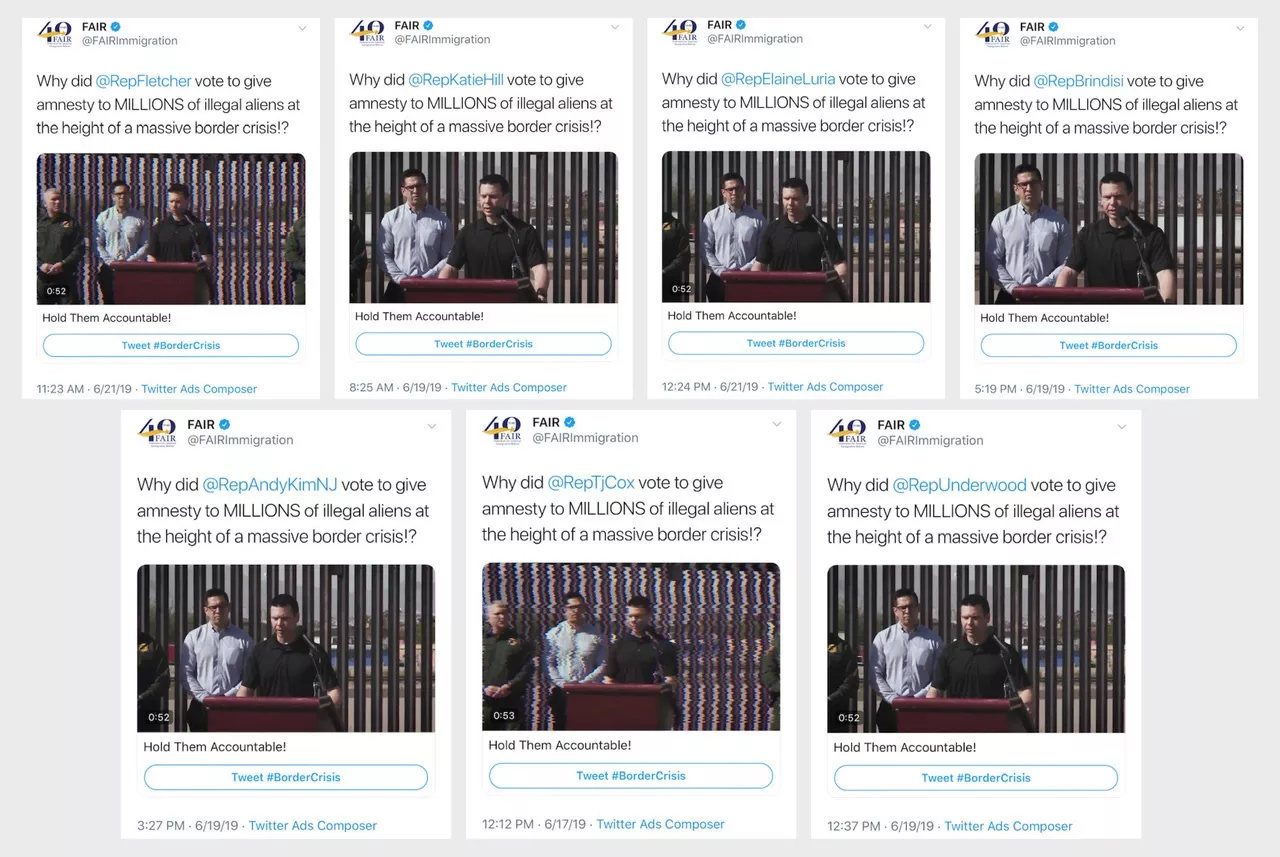The height and width of the screenshot is (857, 1280).
Task: Open the chevron menu on @RepFletcher tweet
Action: tap(302, 28)
